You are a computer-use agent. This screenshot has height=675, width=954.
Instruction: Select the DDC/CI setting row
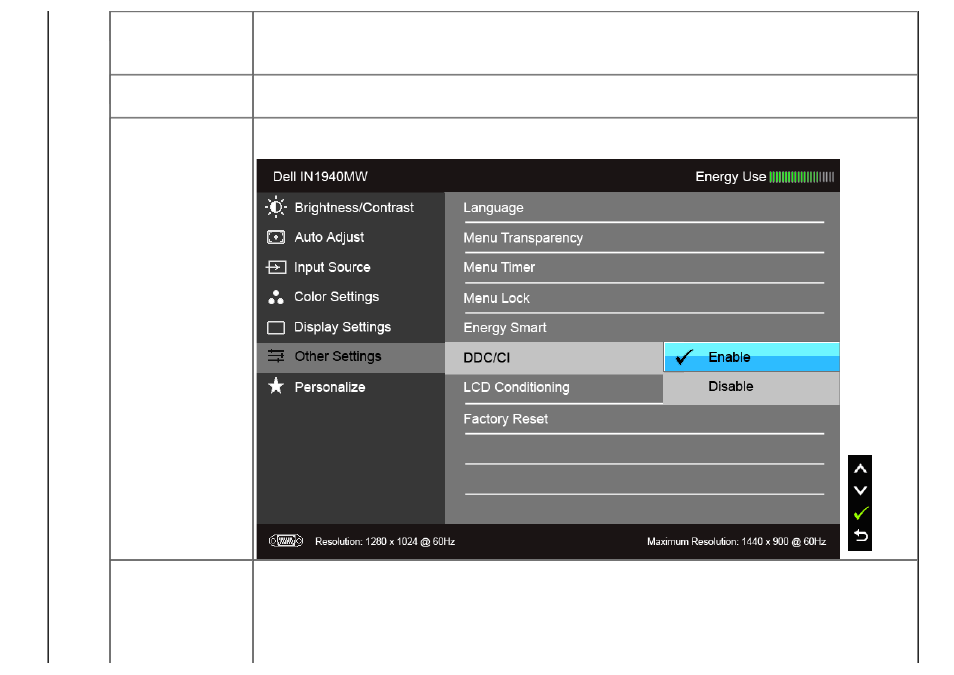click(554, 358)
